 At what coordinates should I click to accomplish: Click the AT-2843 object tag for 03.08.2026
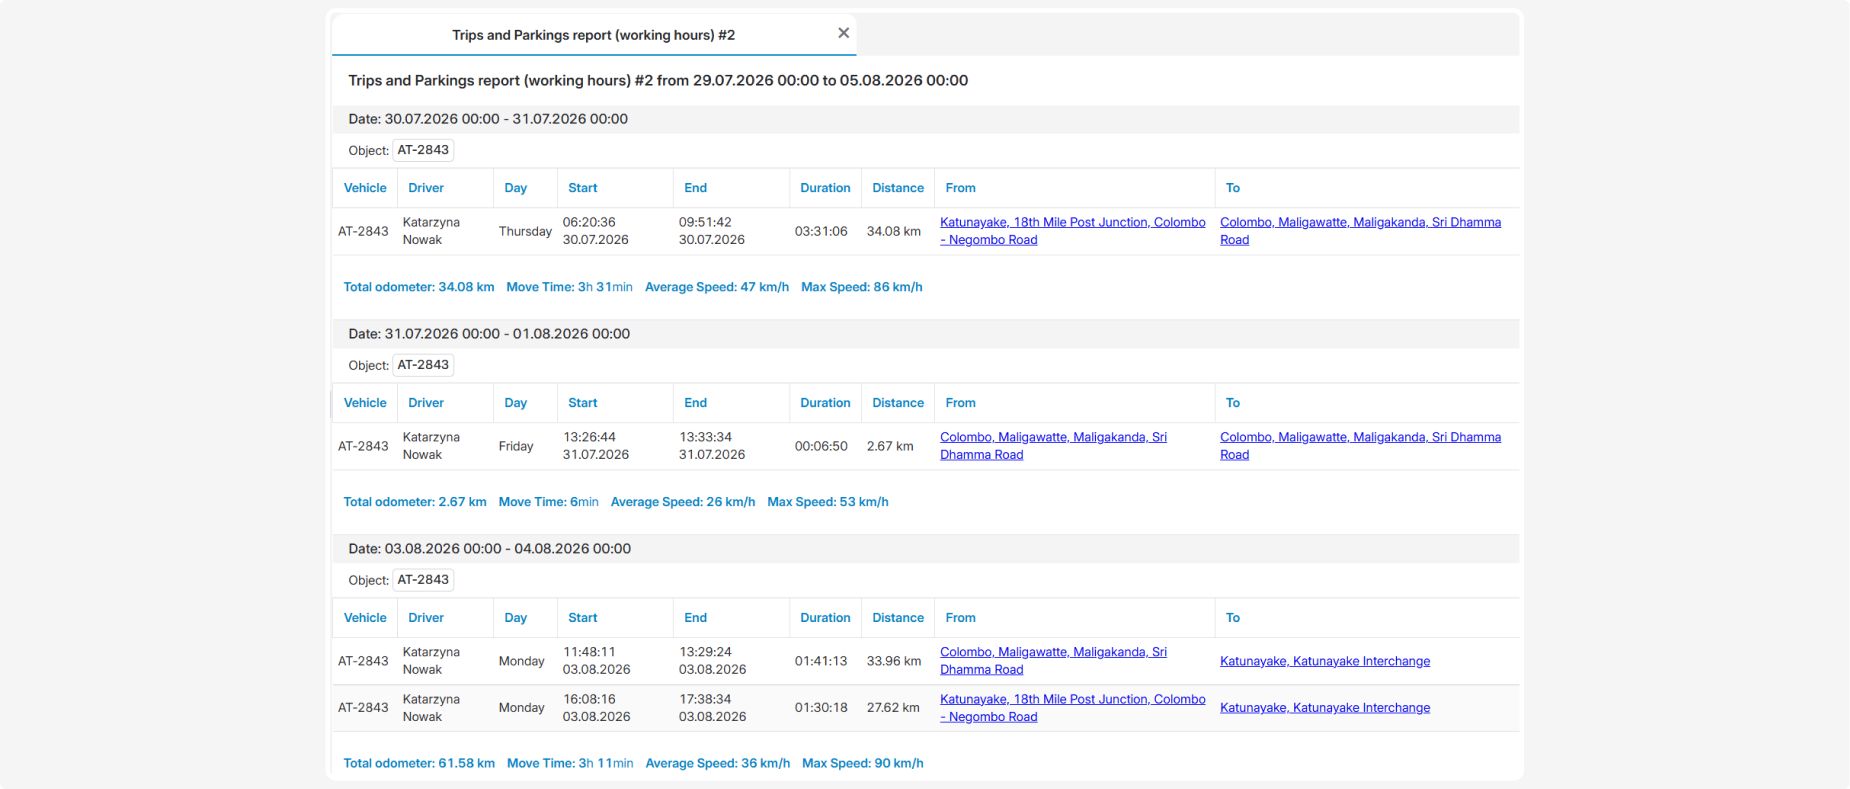423,580
